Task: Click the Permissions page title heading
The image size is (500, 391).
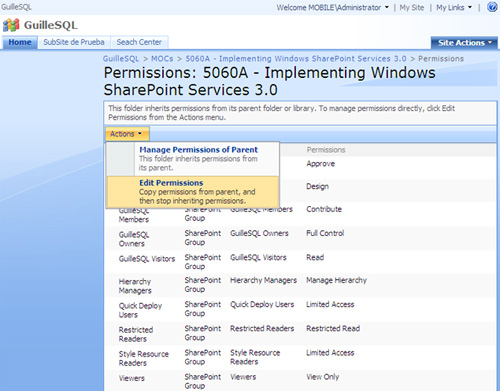Action: [x=269, y=81]
